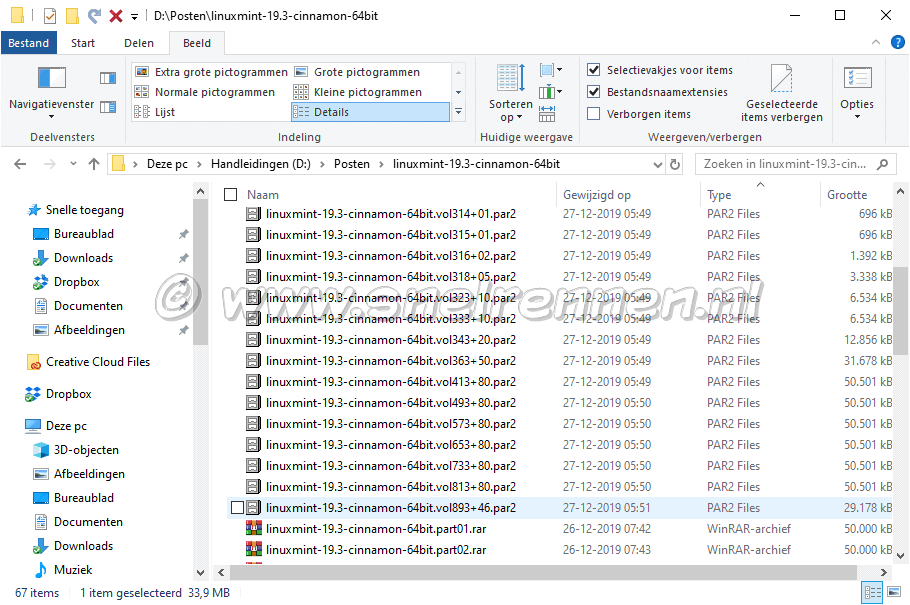Viewport: 910px width, 605px height.
Task: Select Deze pc in the navigation pane
Action: [66, 426]
